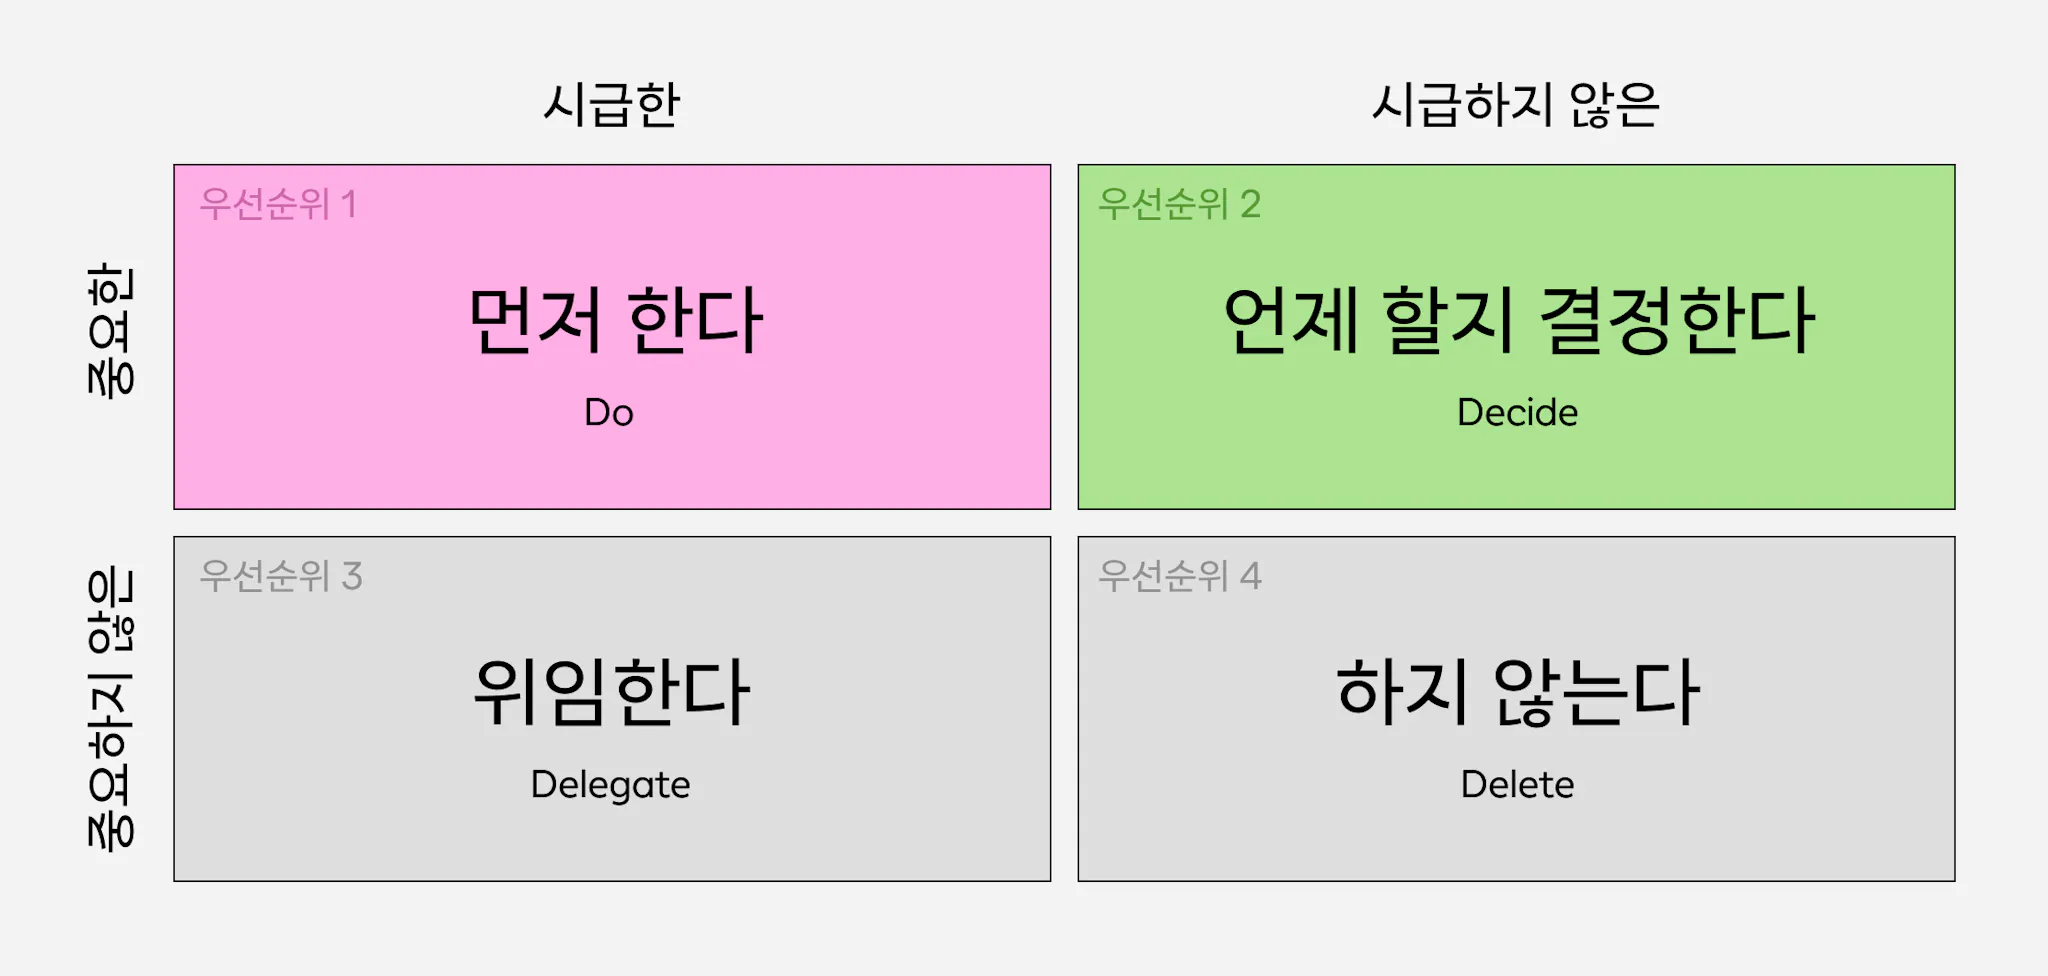Click the 위임한다 heading text

click(611, 692)
